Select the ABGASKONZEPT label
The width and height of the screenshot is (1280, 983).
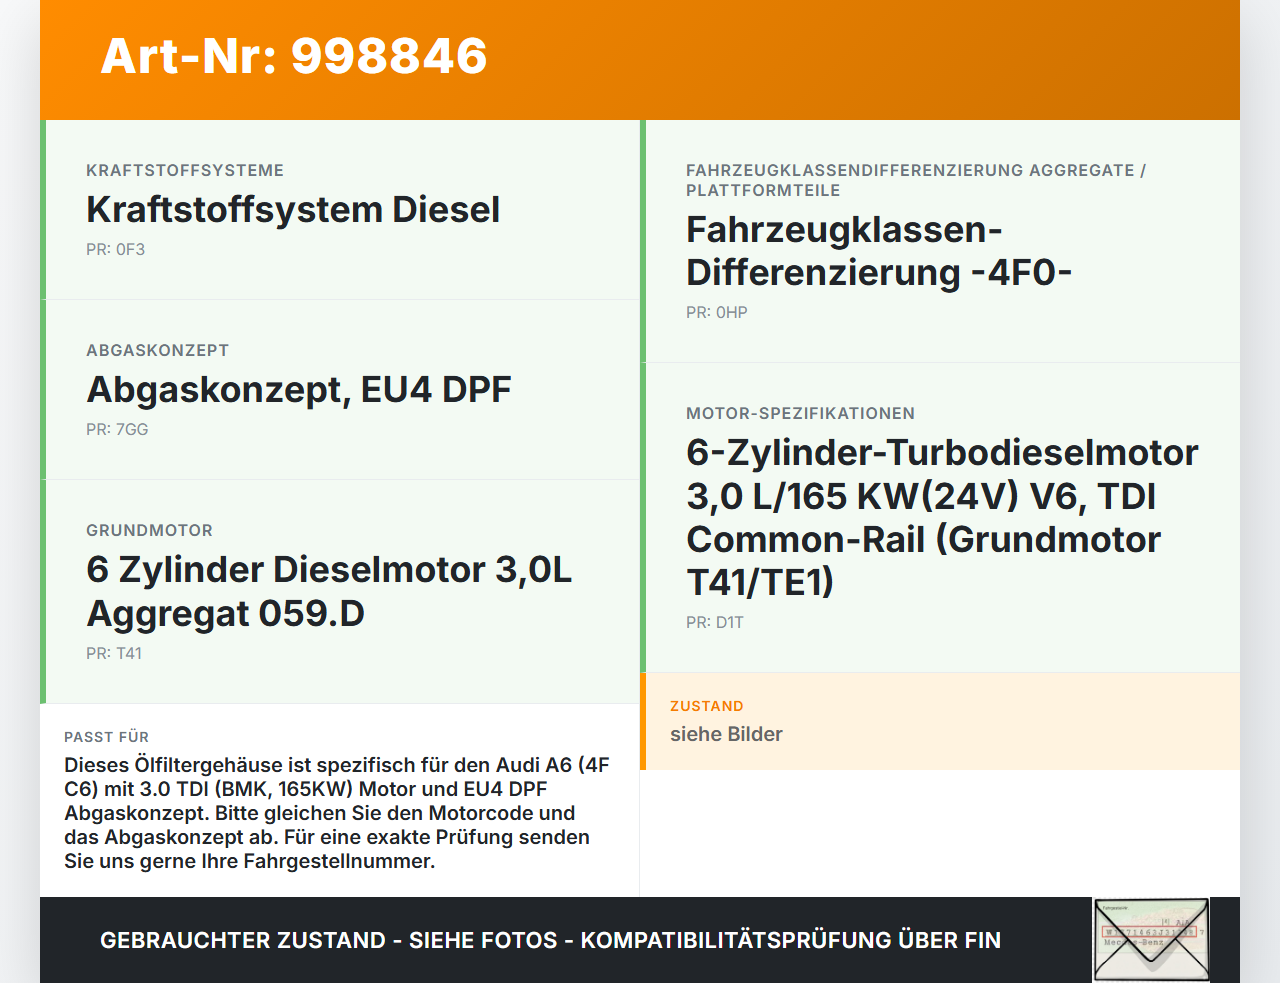(158, 351)
